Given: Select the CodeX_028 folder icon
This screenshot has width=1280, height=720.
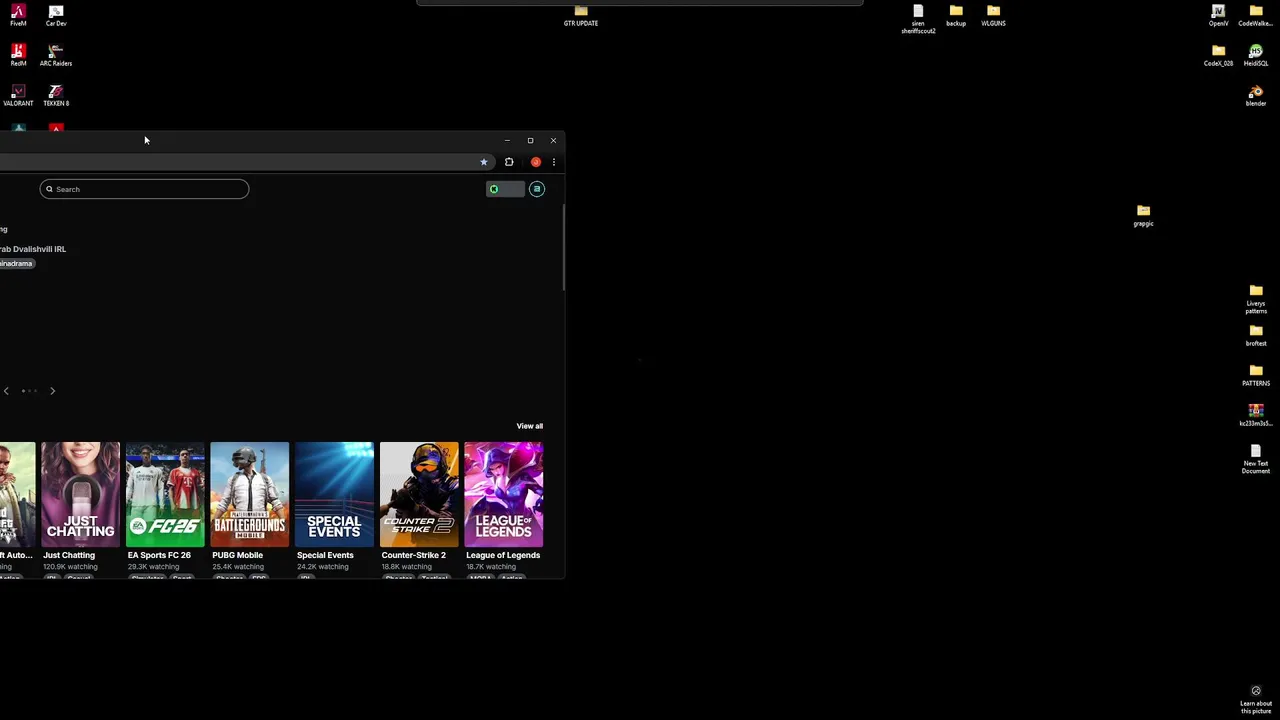Looking at the screenshot, I should [1218, 55].
